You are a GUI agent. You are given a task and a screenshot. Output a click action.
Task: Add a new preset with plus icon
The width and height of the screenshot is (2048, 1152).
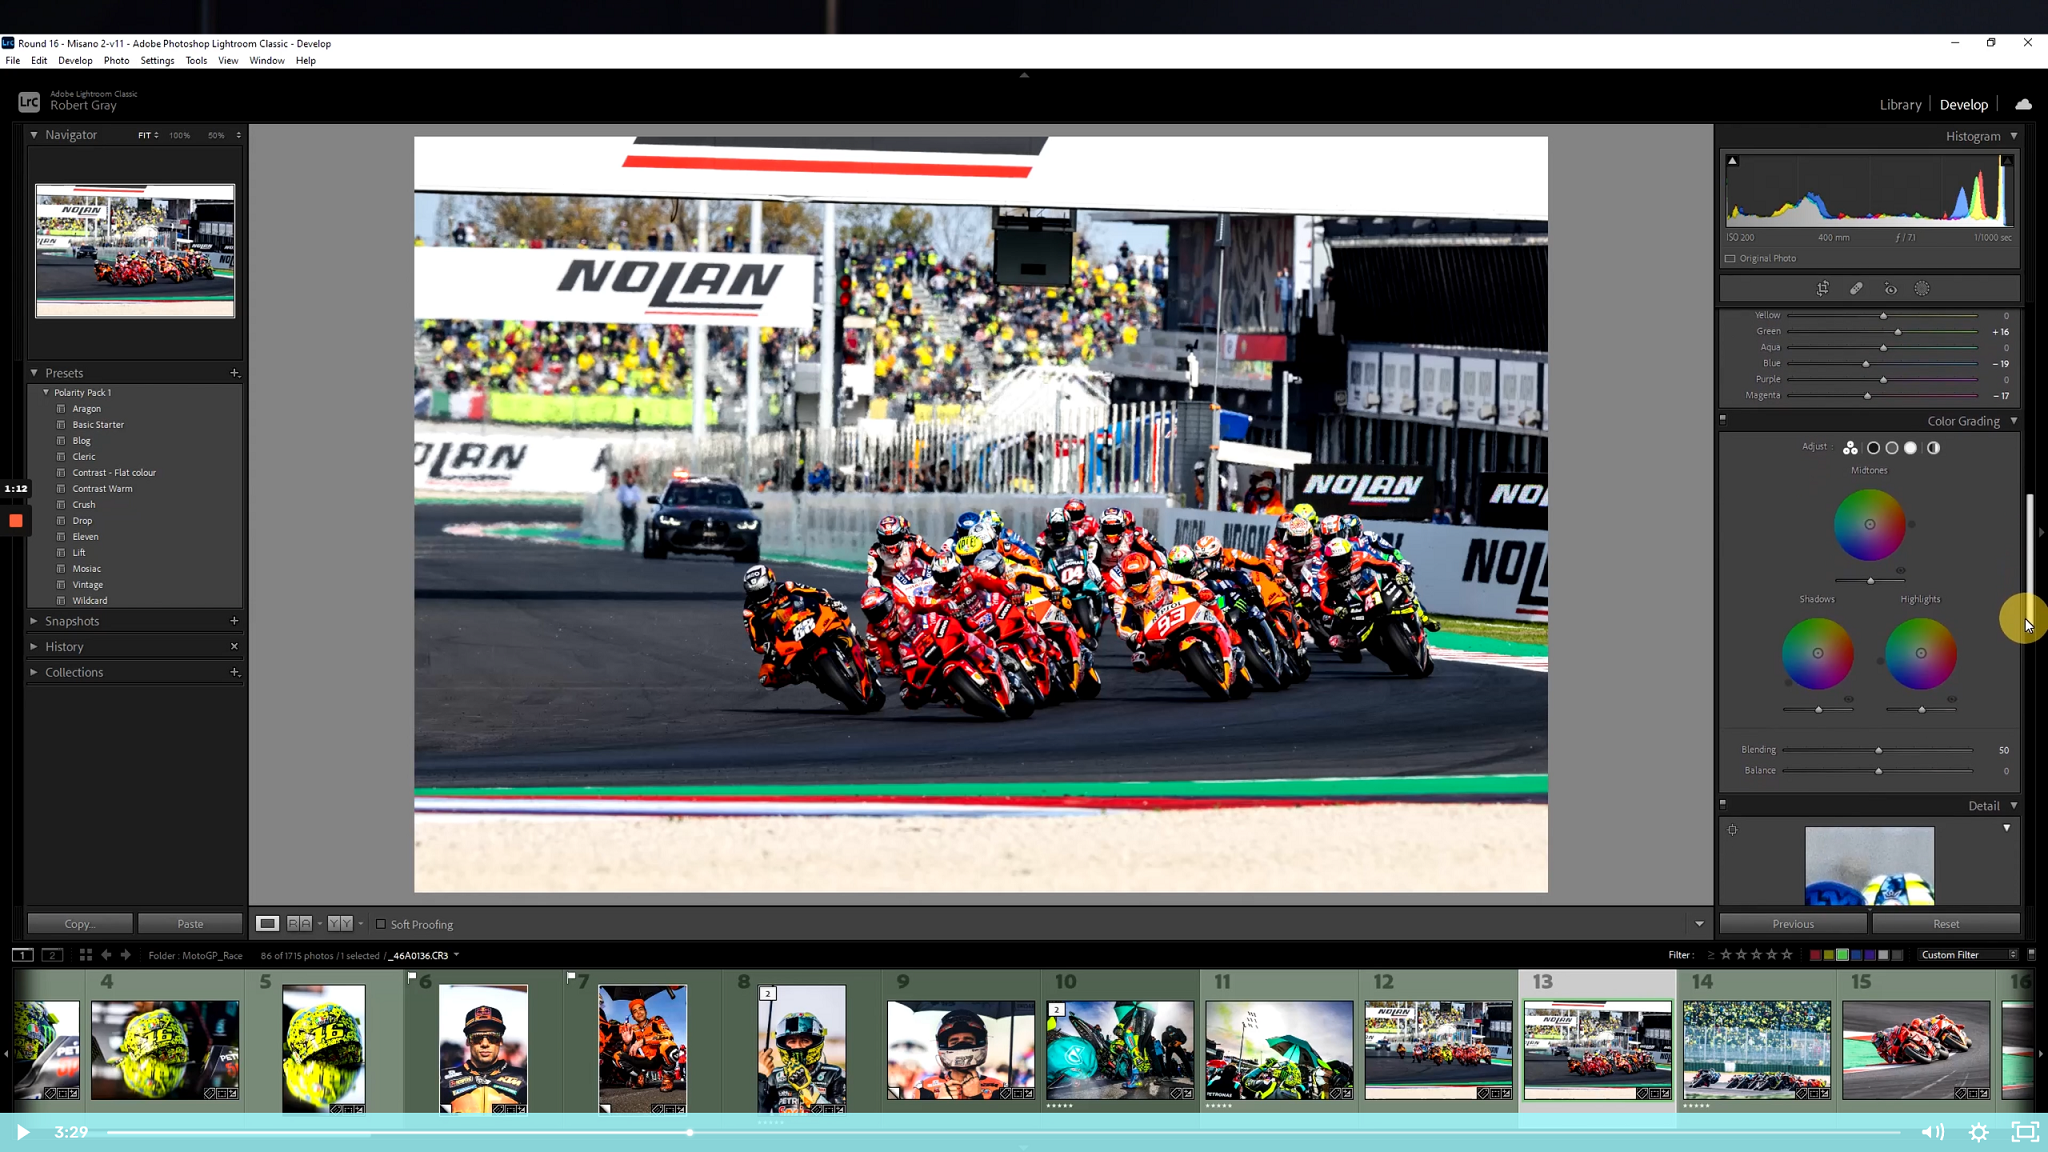235,373
